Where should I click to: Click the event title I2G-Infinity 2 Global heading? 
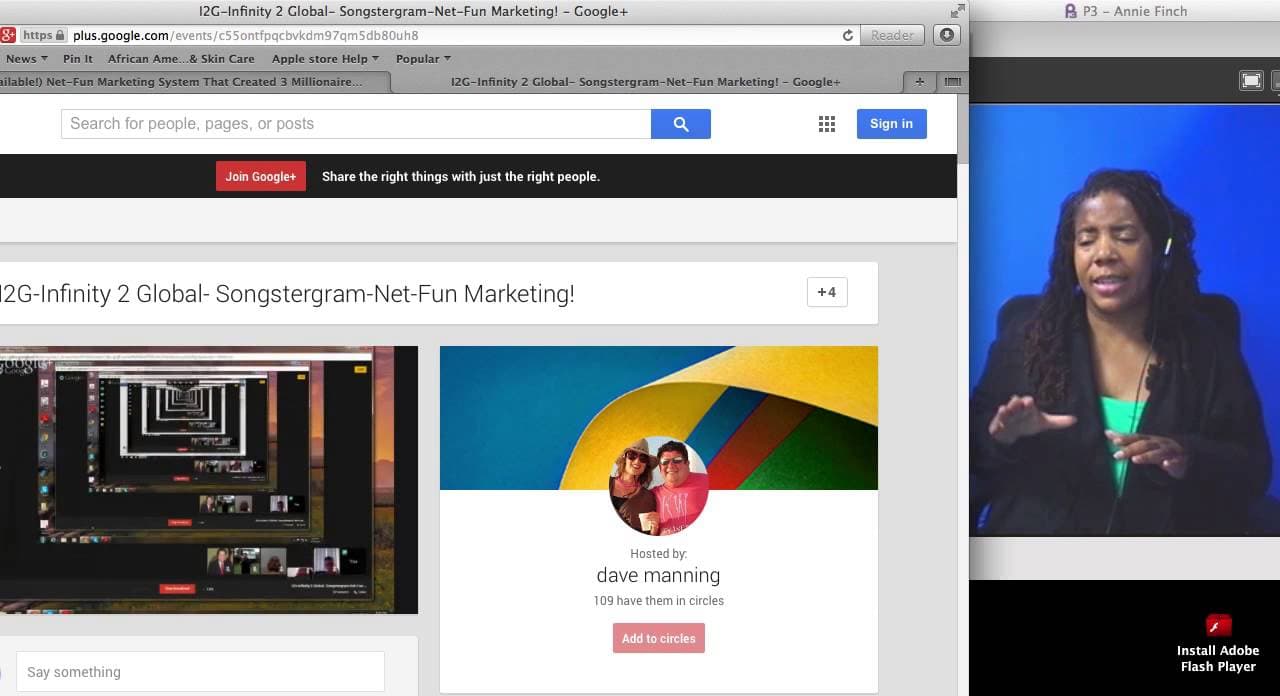click(x=287, y=294)
